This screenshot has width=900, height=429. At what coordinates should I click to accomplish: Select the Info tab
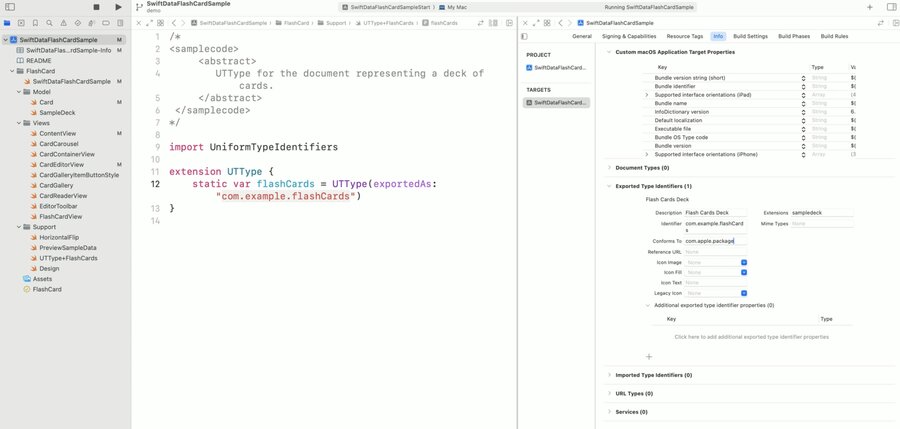coord(718,36)
